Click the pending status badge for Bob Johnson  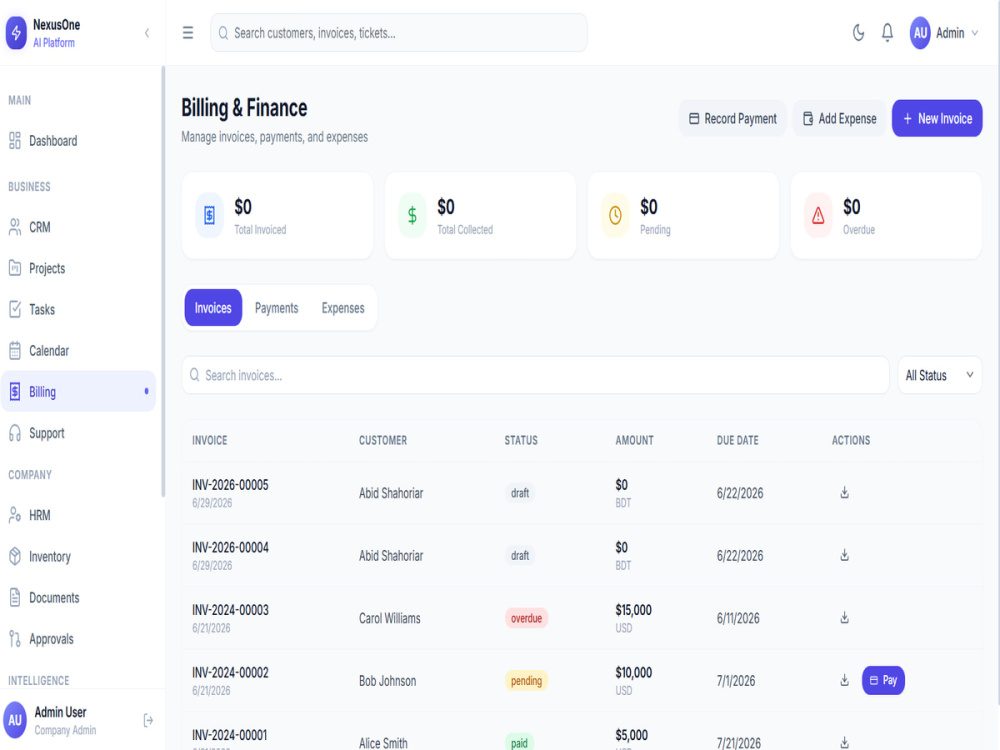526,680
